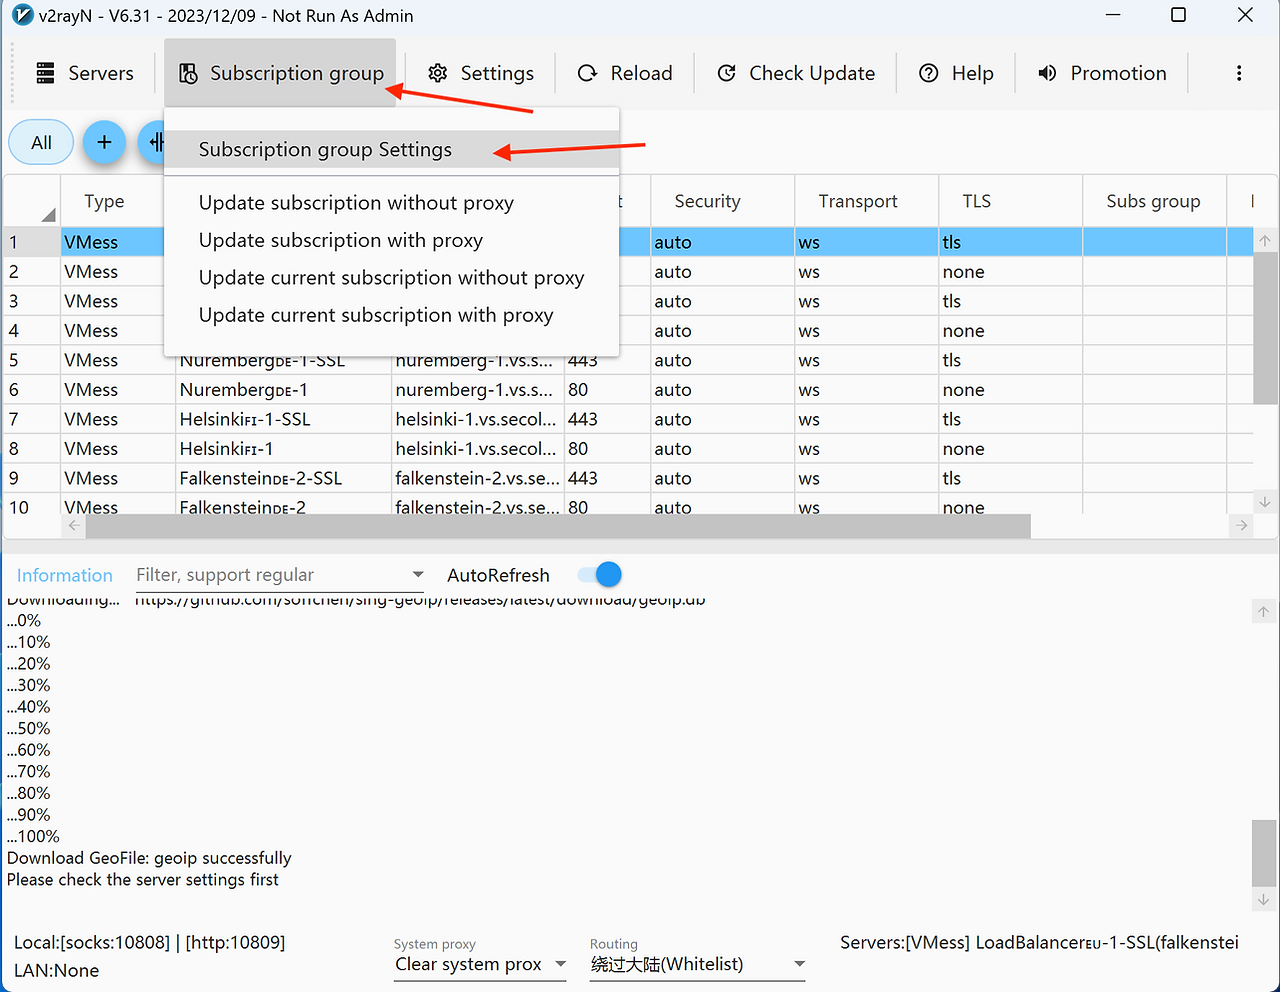This screenshot has width=1280, height=992.
Task: Click the server table scroll-left arrow
Action: 74,525
